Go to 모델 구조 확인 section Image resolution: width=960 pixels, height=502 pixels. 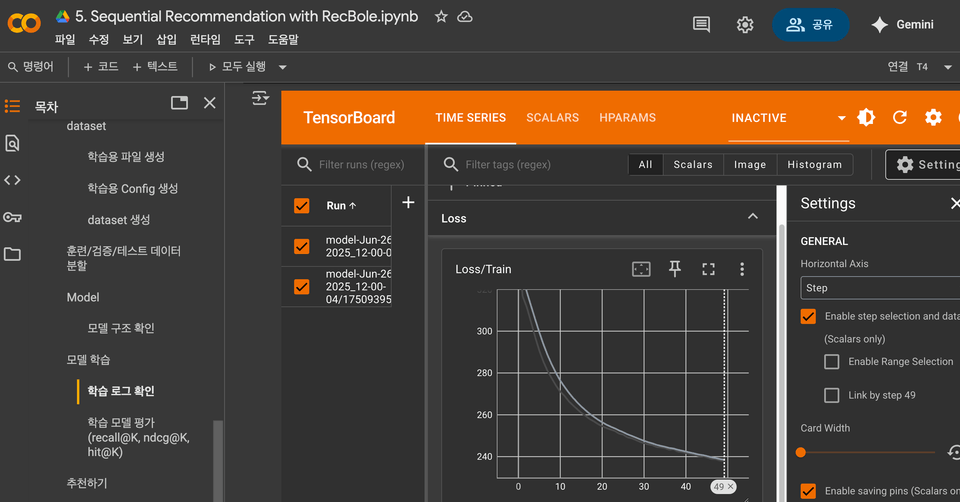[x=121, y=328]
